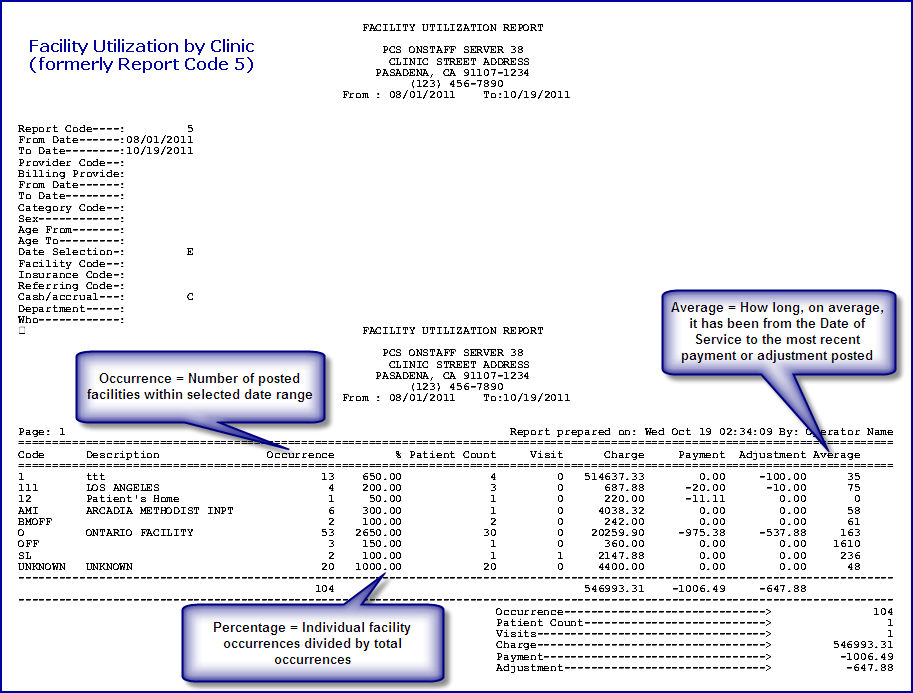Select the 'Insurance Code' parameter label
Image resolution: width=913 pixels, height=693 pixels.
(71, 275)
